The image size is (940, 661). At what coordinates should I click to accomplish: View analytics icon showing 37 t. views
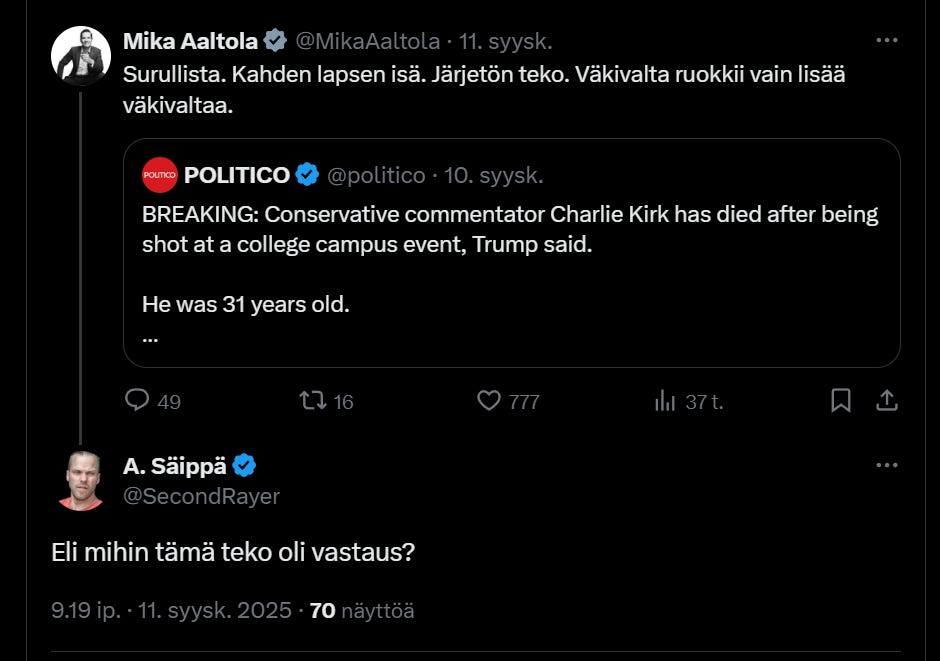665,401
